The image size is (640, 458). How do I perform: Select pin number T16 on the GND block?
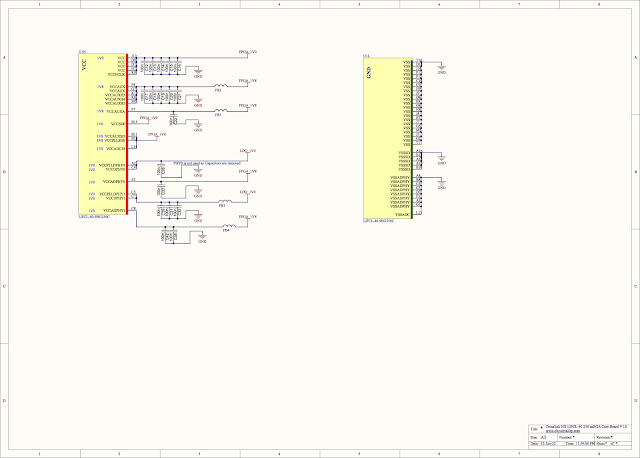pos(419,60)
